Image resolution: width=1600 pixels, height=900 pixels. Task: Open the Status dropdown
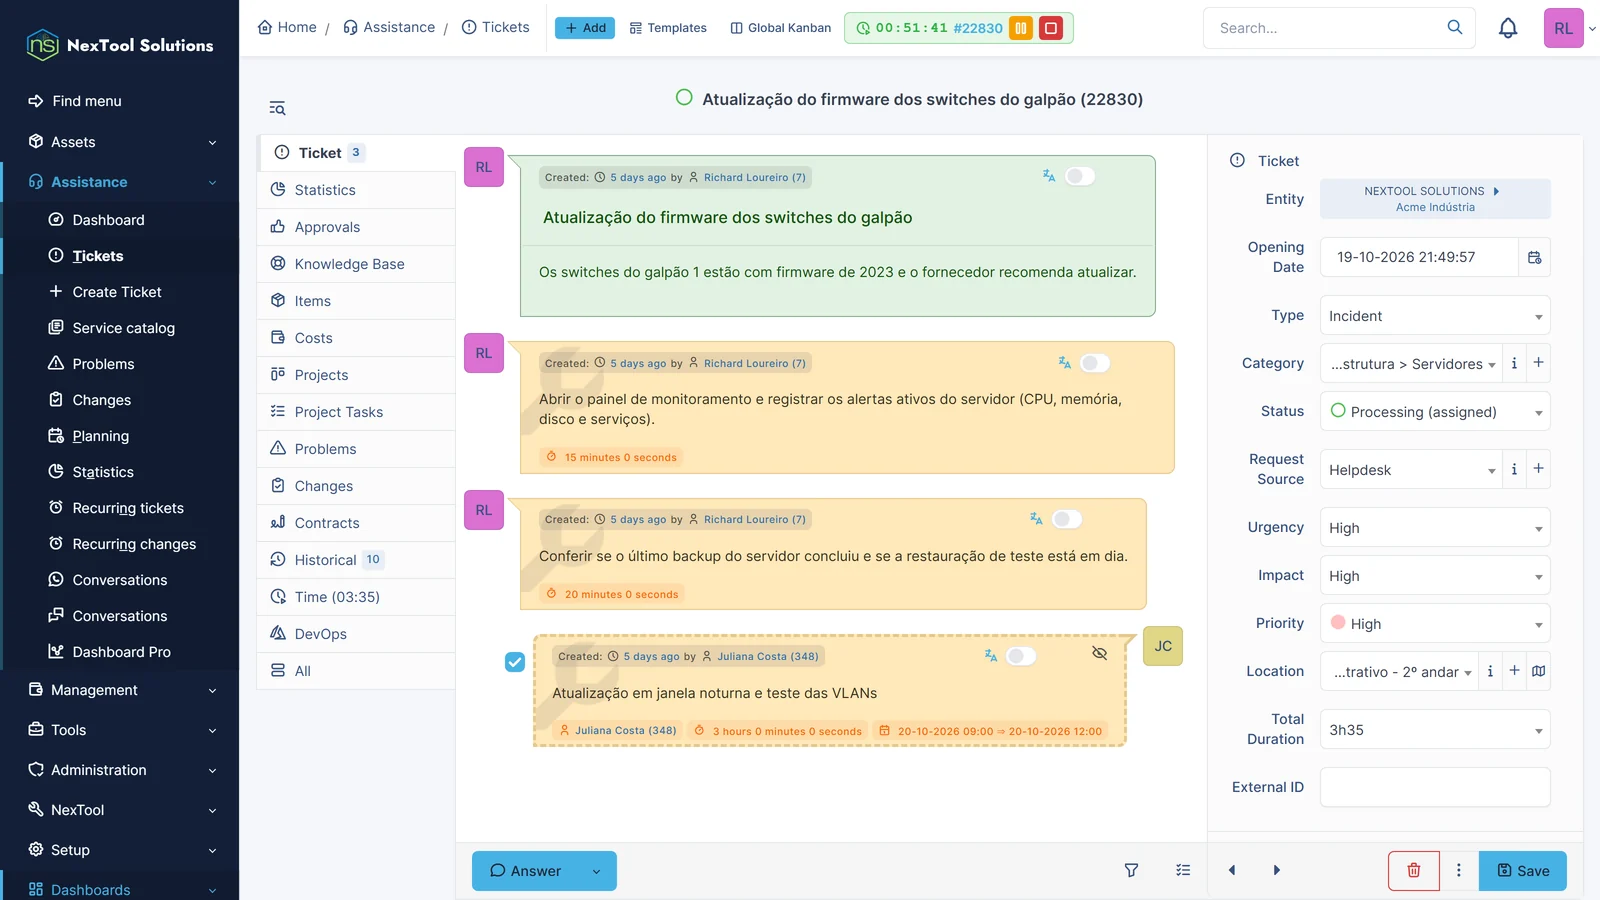1435,411
